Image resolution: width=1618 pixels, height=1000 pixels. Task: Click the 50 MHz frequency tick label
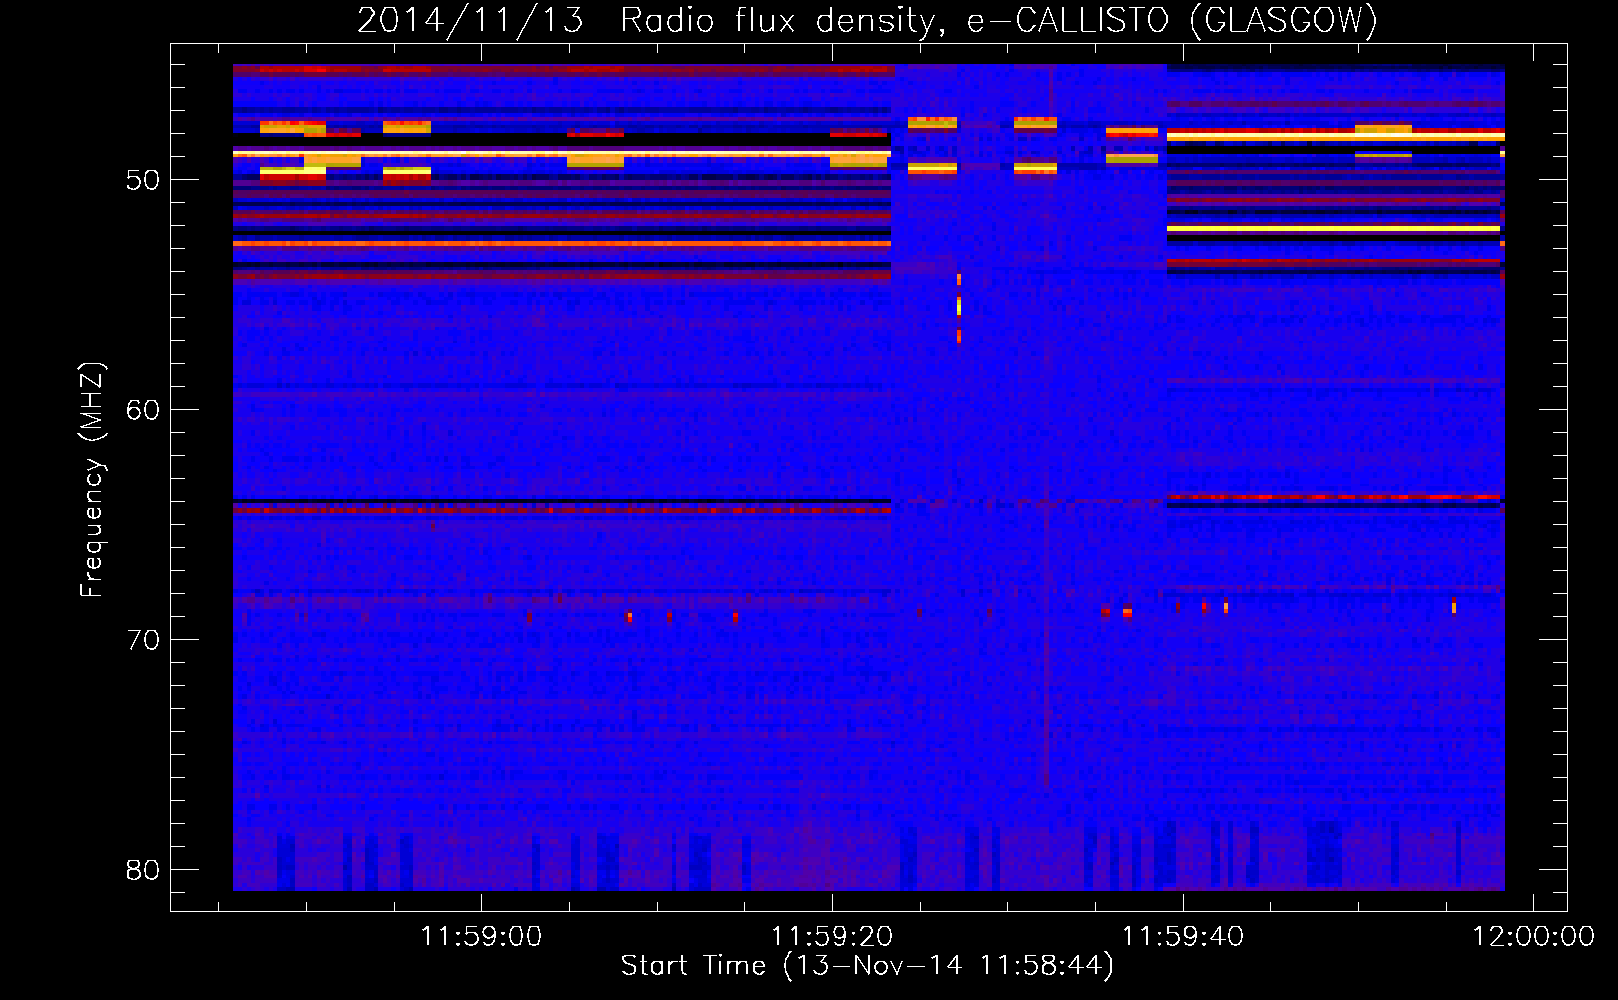click(x=143, y=180)
